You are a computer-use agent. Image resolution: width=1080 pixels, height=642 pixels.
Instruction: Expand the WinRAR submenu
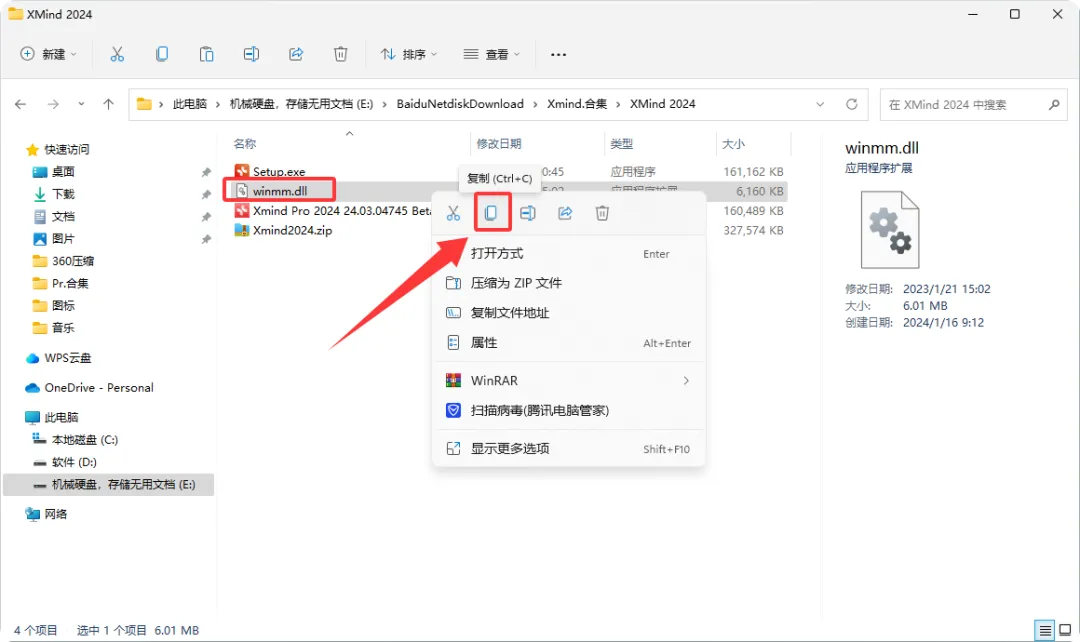click(568, 380)
